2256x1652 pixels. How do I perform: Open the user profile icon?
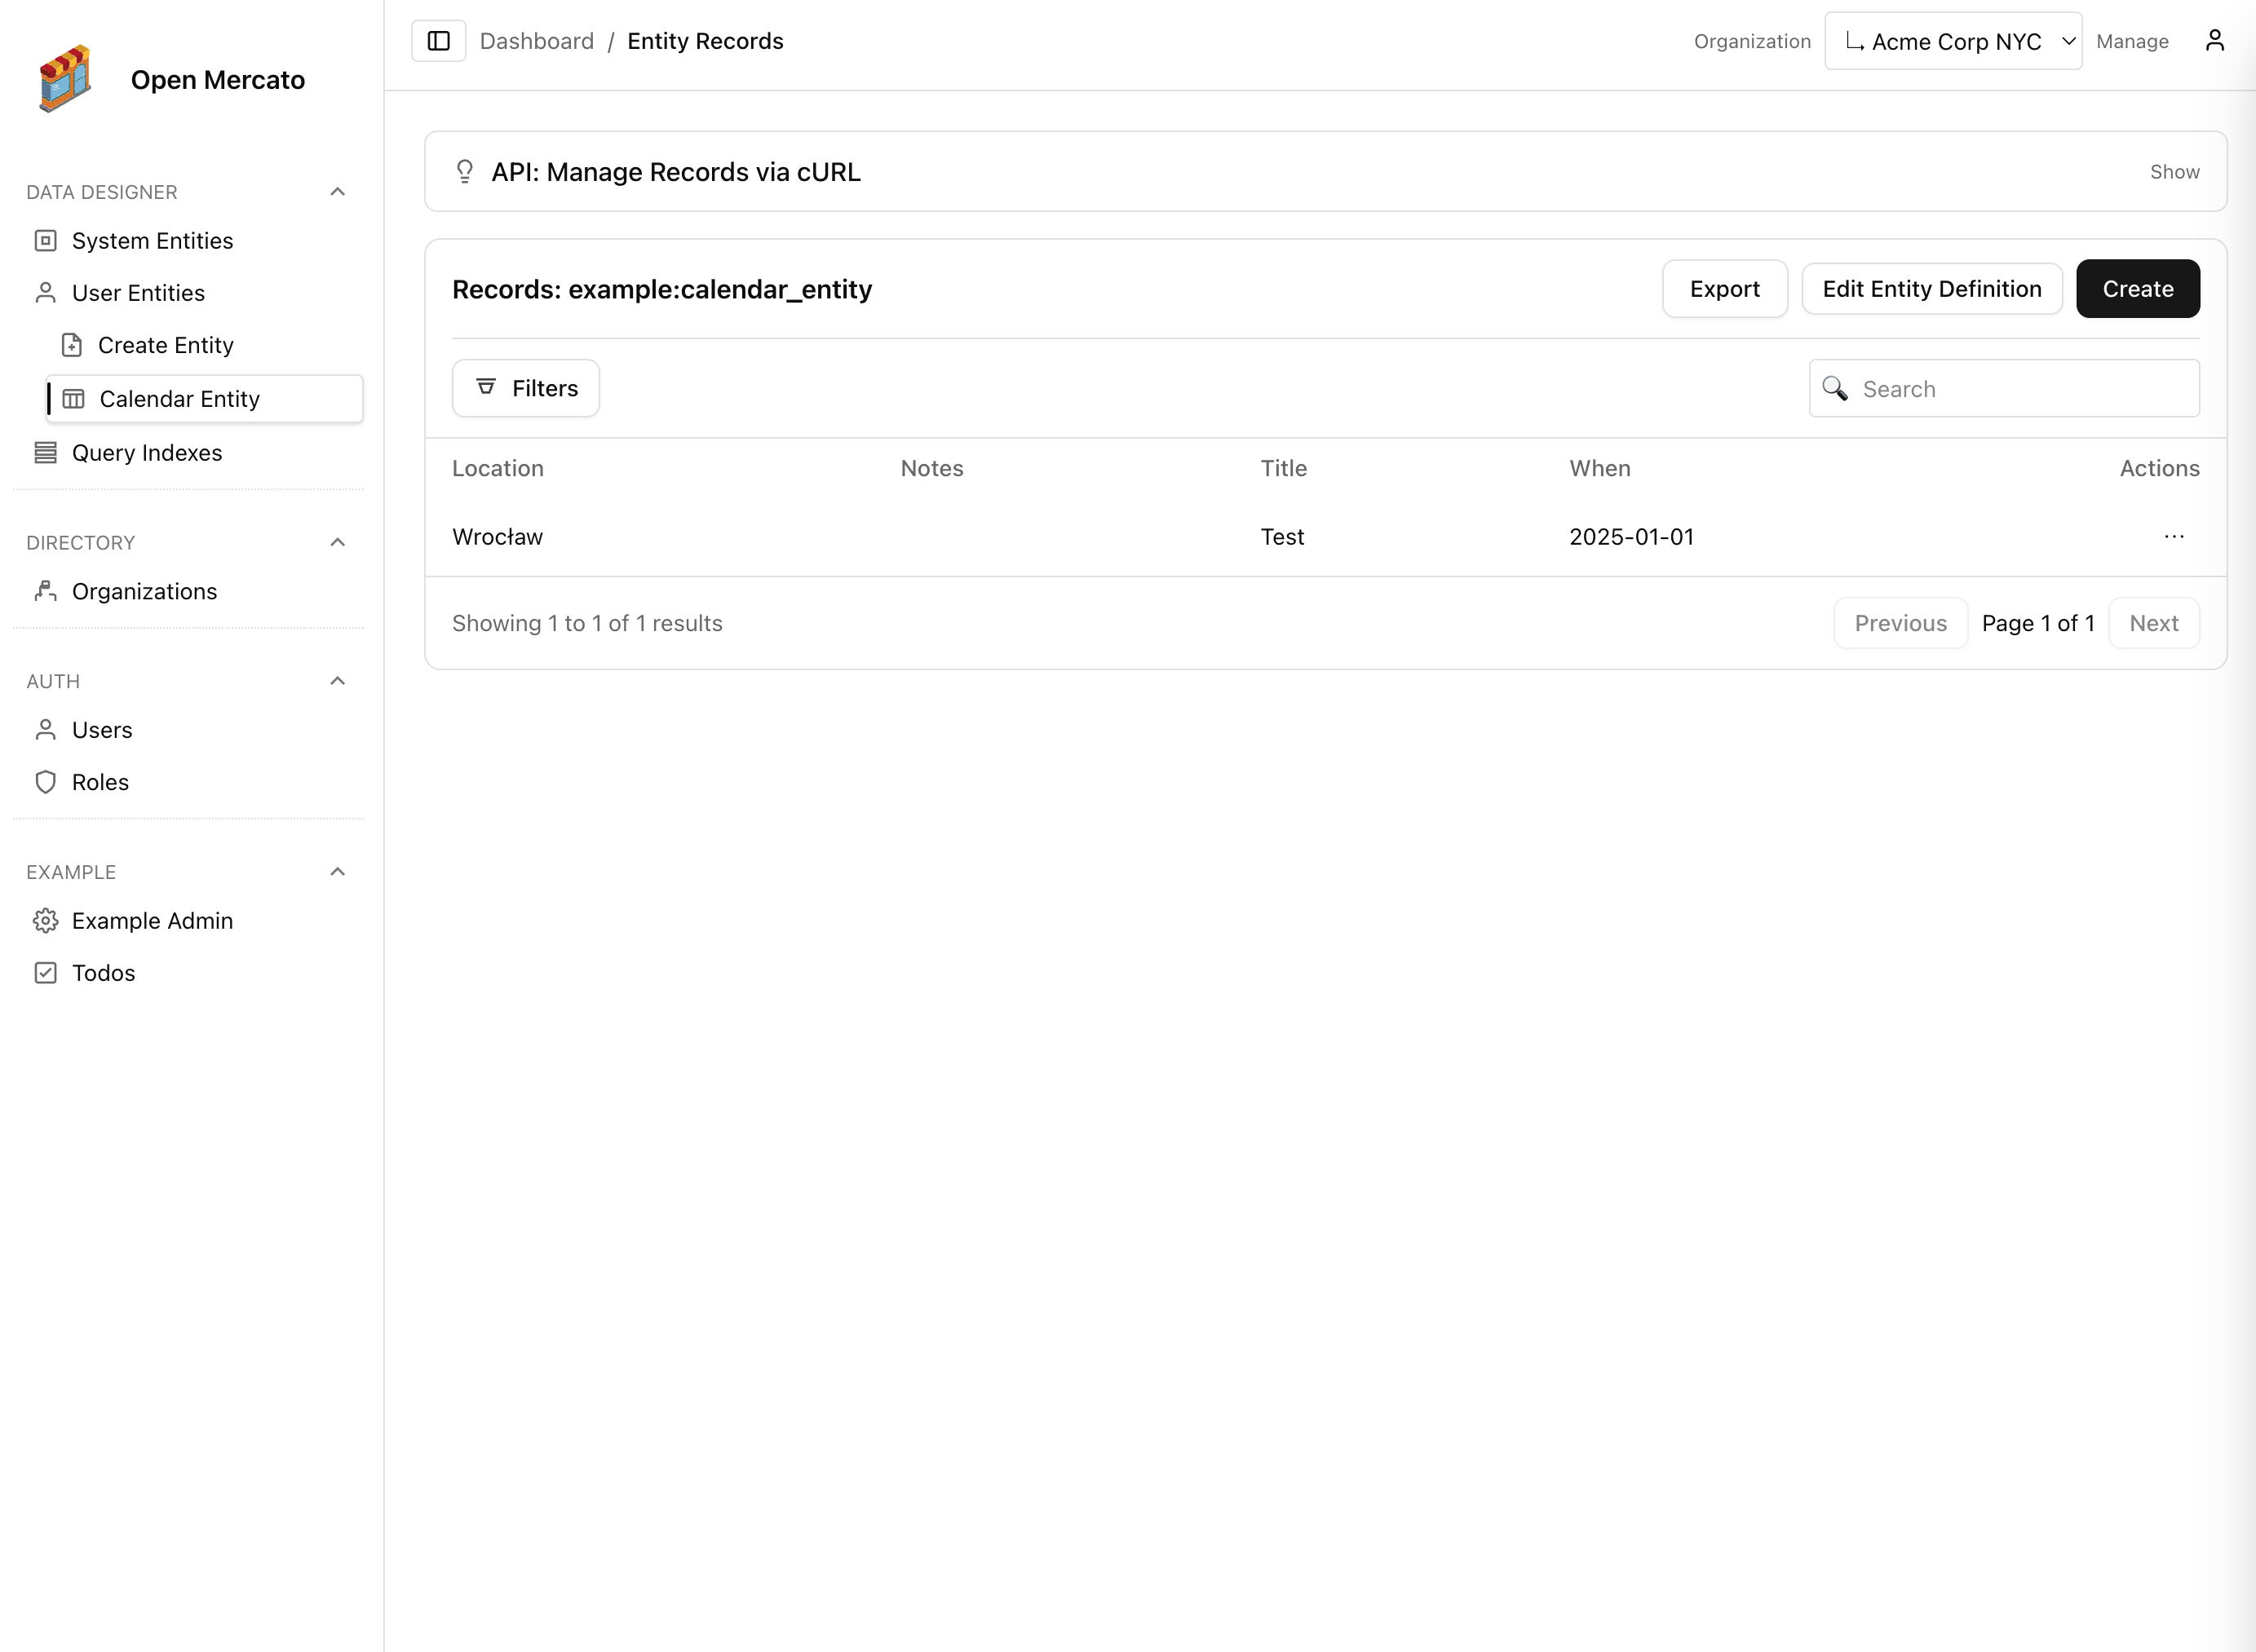[2214, 40]
